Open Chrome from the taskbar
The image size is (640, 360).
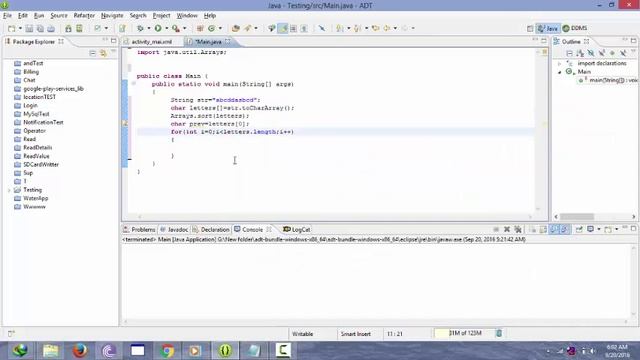167,351
